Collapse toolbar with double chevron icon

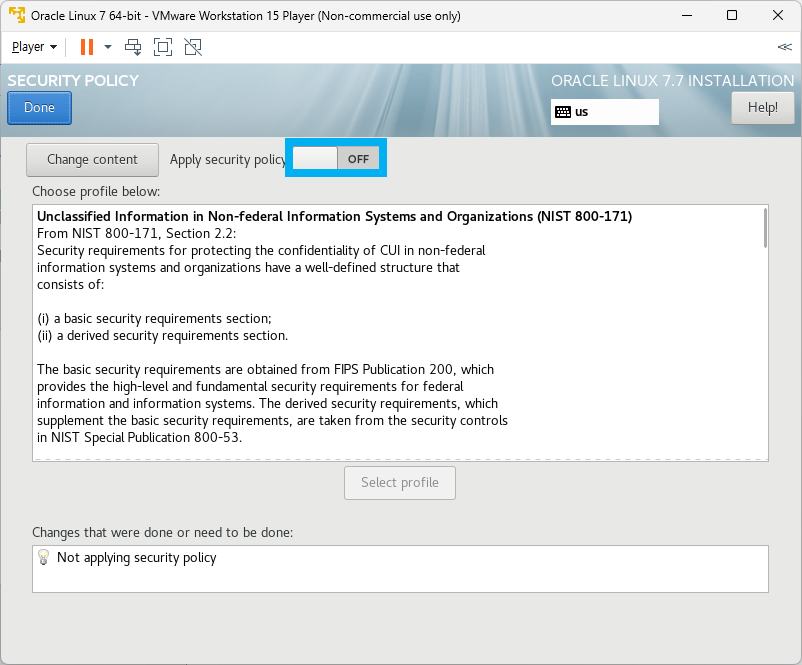(x=784, y=47)
